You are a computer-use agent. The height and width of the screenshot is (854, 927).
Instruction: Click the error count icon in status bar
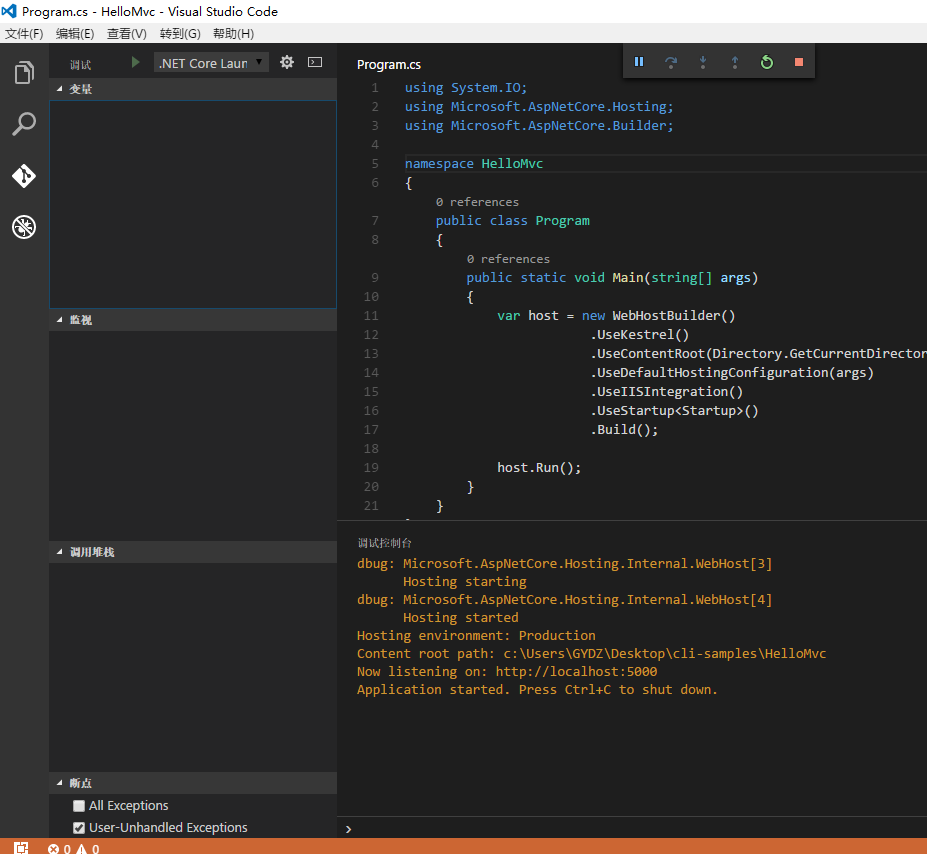pyautogui.click(x=53, y=849)
